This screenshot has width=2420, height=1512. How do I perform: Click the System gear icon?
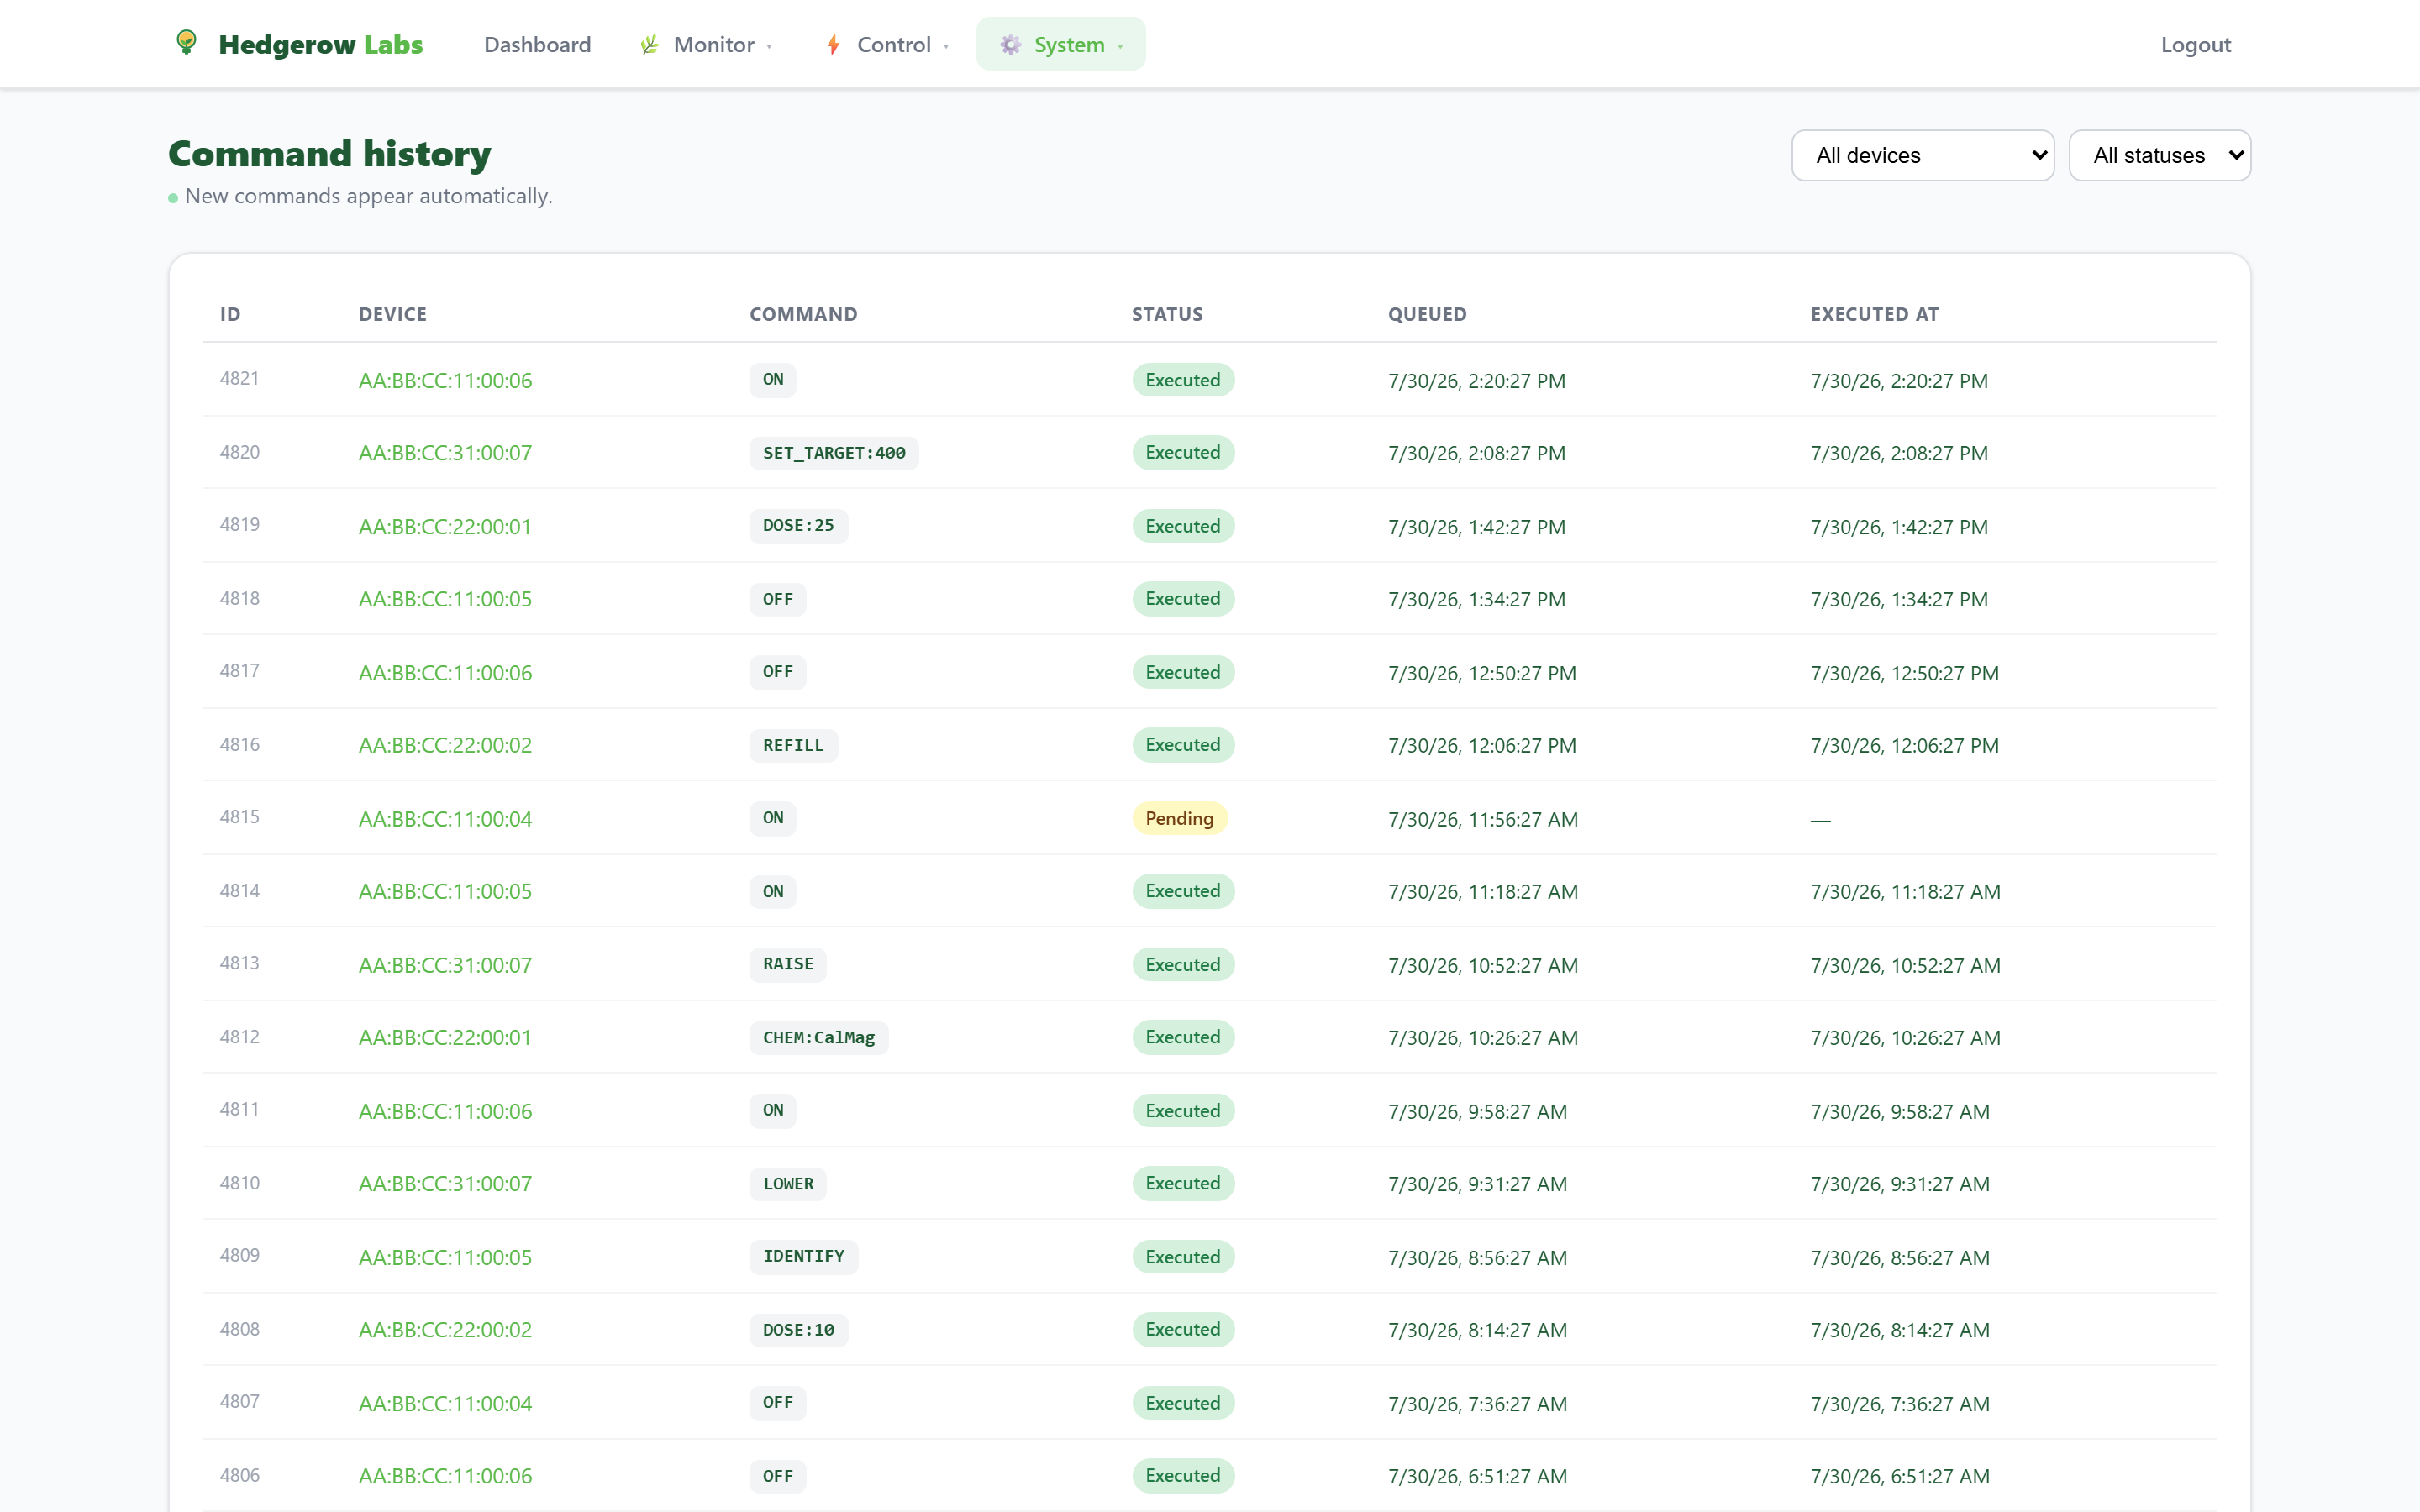1010,45
